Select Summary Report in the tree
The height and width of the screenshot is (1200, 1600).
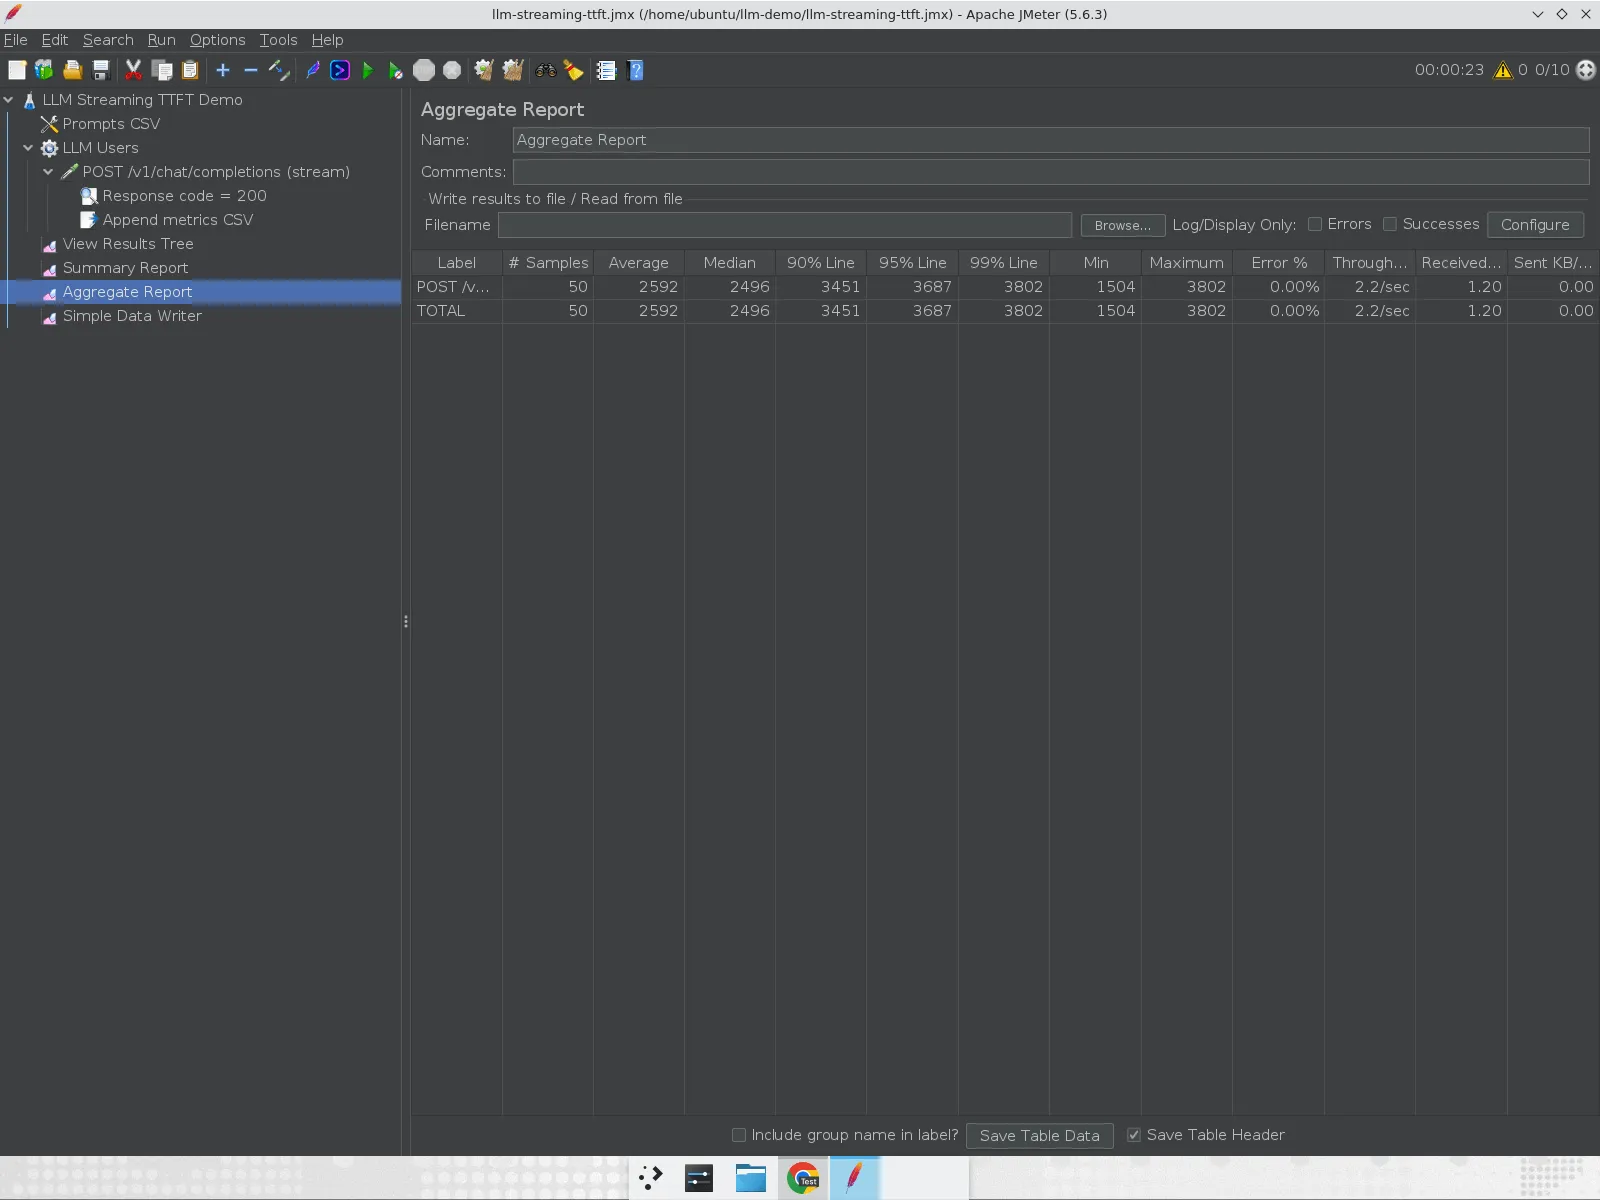coord(125,268)
